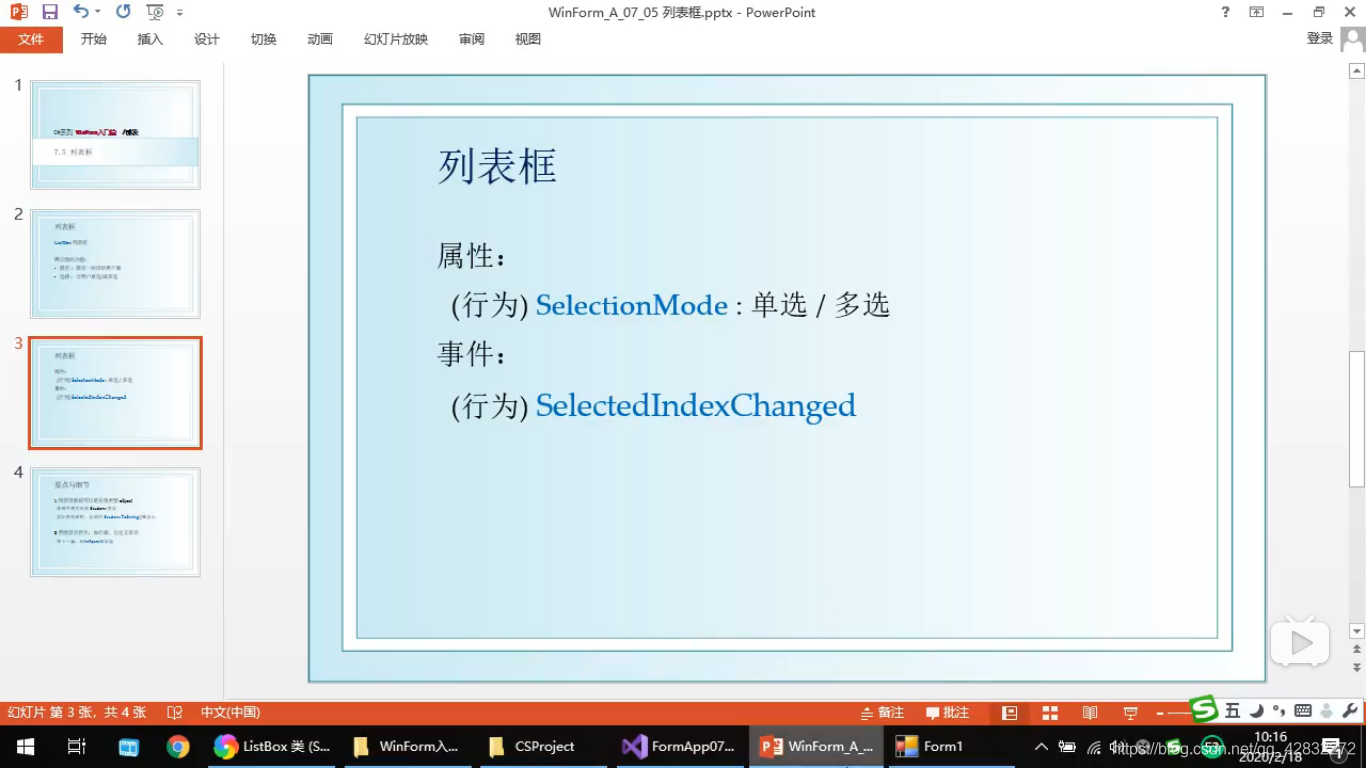
Task: Open the IME wrench settings icon
Action: pos(1350,711)
